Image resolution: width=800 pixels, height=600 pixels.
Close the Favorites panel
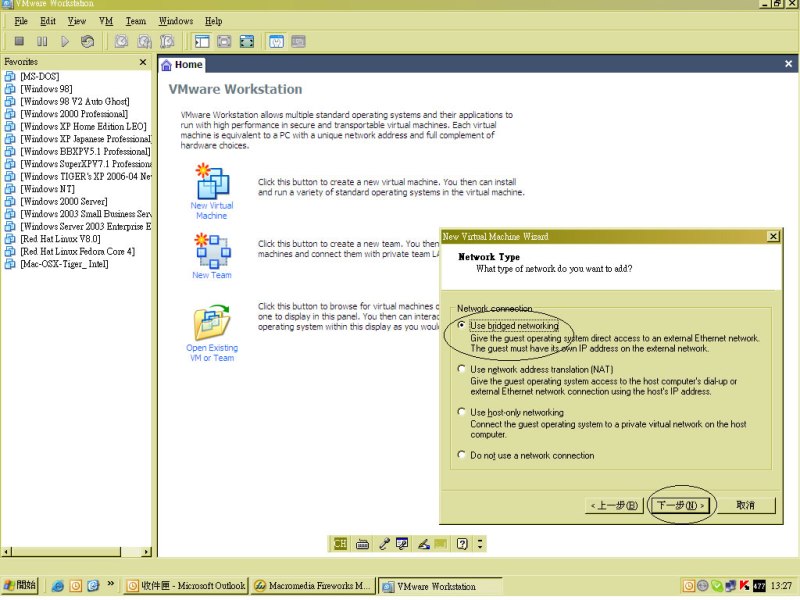point(143,62)
